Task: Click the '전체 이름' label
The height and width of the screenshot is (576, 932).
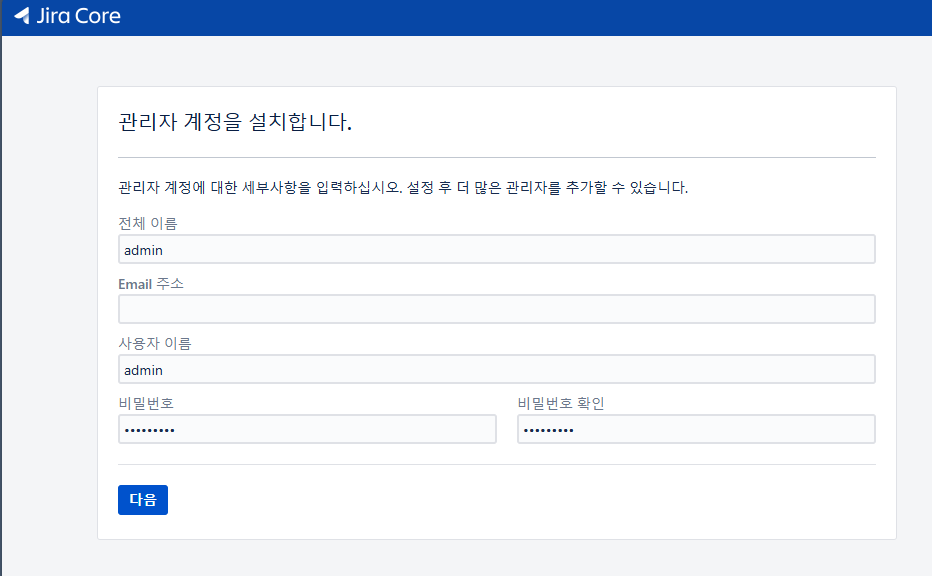Action: click(x=148, y=224)
